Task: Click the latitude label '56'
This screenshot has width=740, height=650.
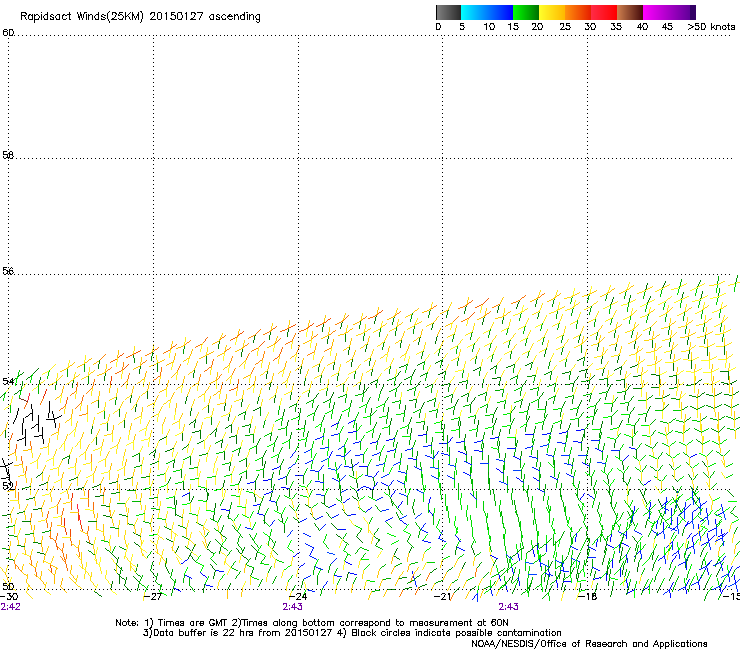Action: coord(8,271)
